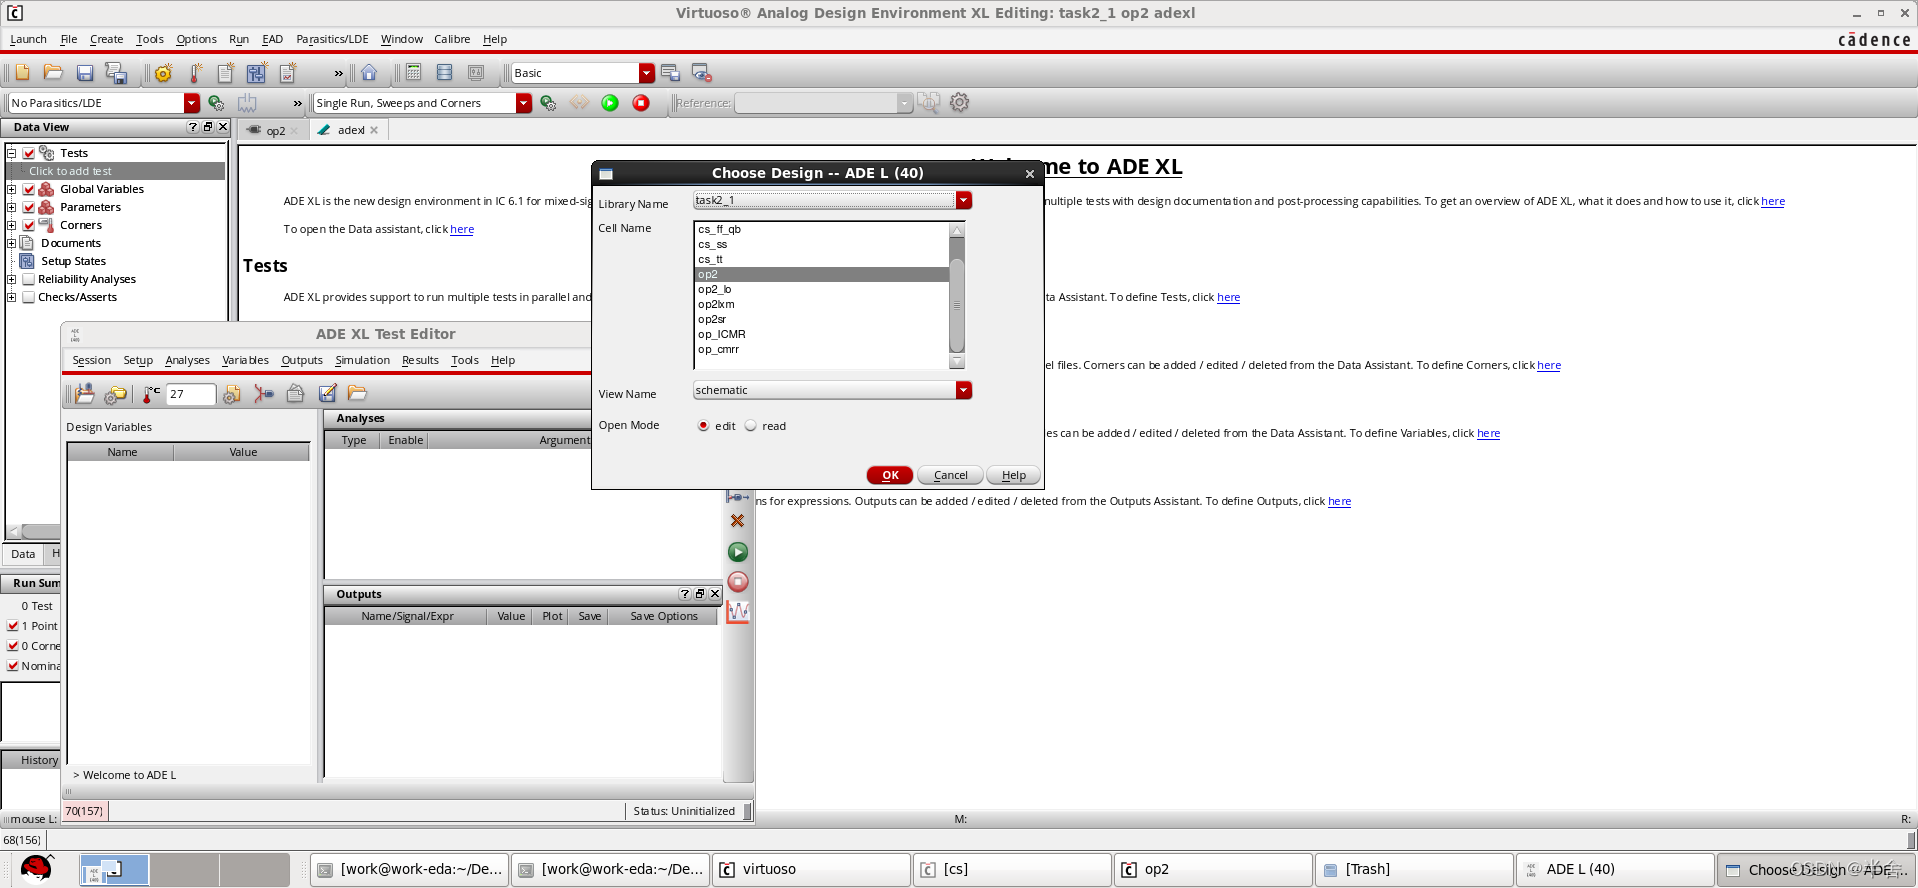Toggle the Tests checkbox in Data View
1918x888 pixels.
[29, 153]
